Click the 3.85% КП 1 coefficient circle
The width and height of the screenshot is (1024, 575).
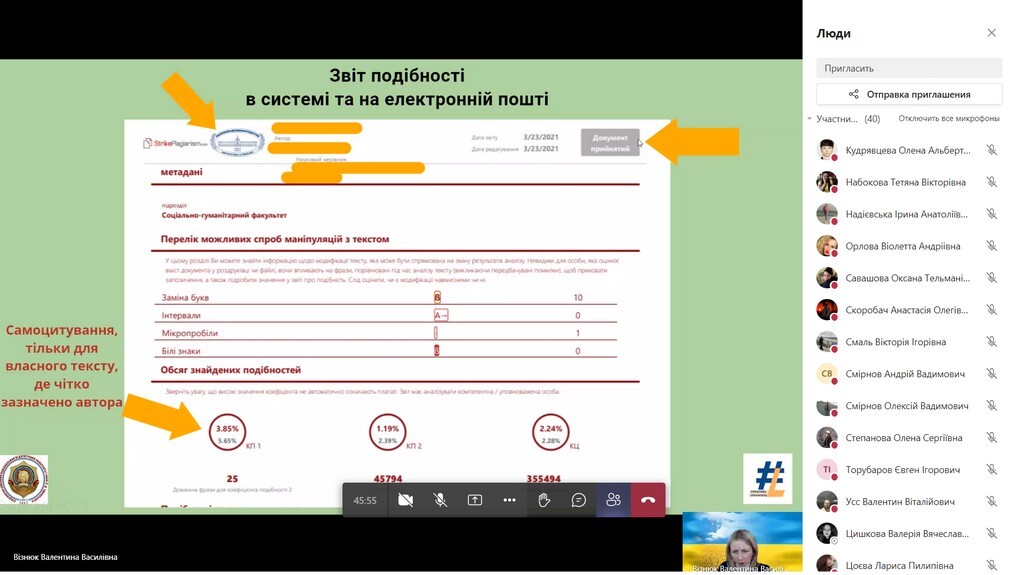[x=227, y=433]
